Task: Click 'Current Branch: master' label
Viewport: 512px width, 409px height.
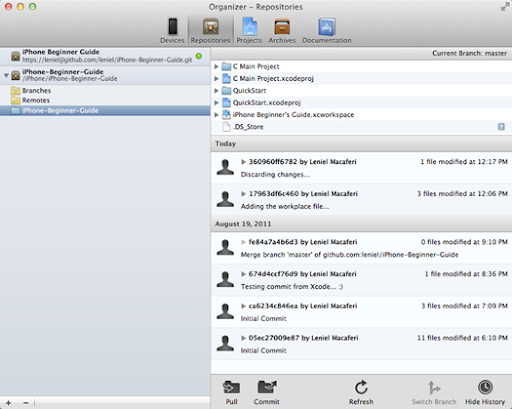Action: click(x=469, y=53)
